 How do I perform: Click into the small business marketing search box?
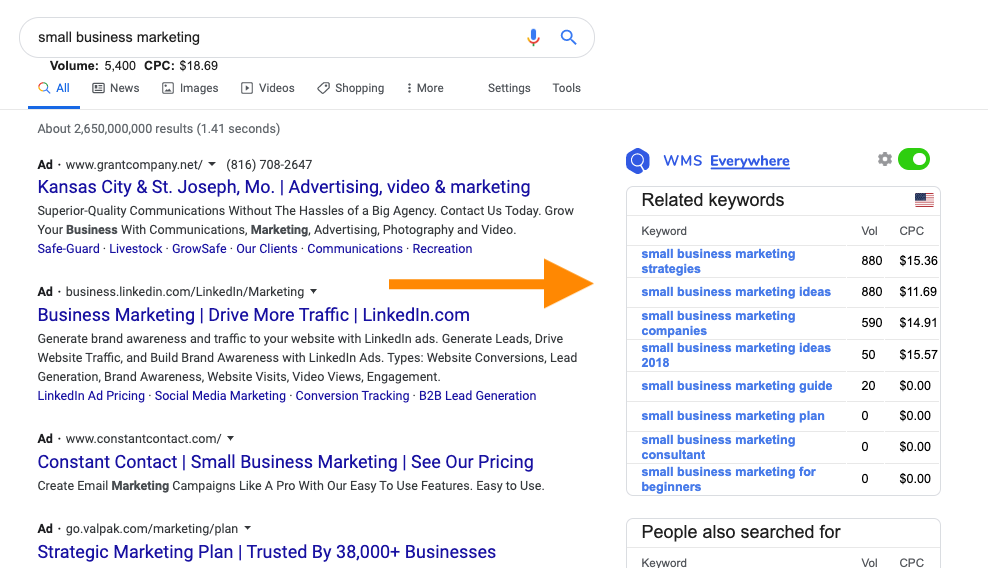(271, 38)
